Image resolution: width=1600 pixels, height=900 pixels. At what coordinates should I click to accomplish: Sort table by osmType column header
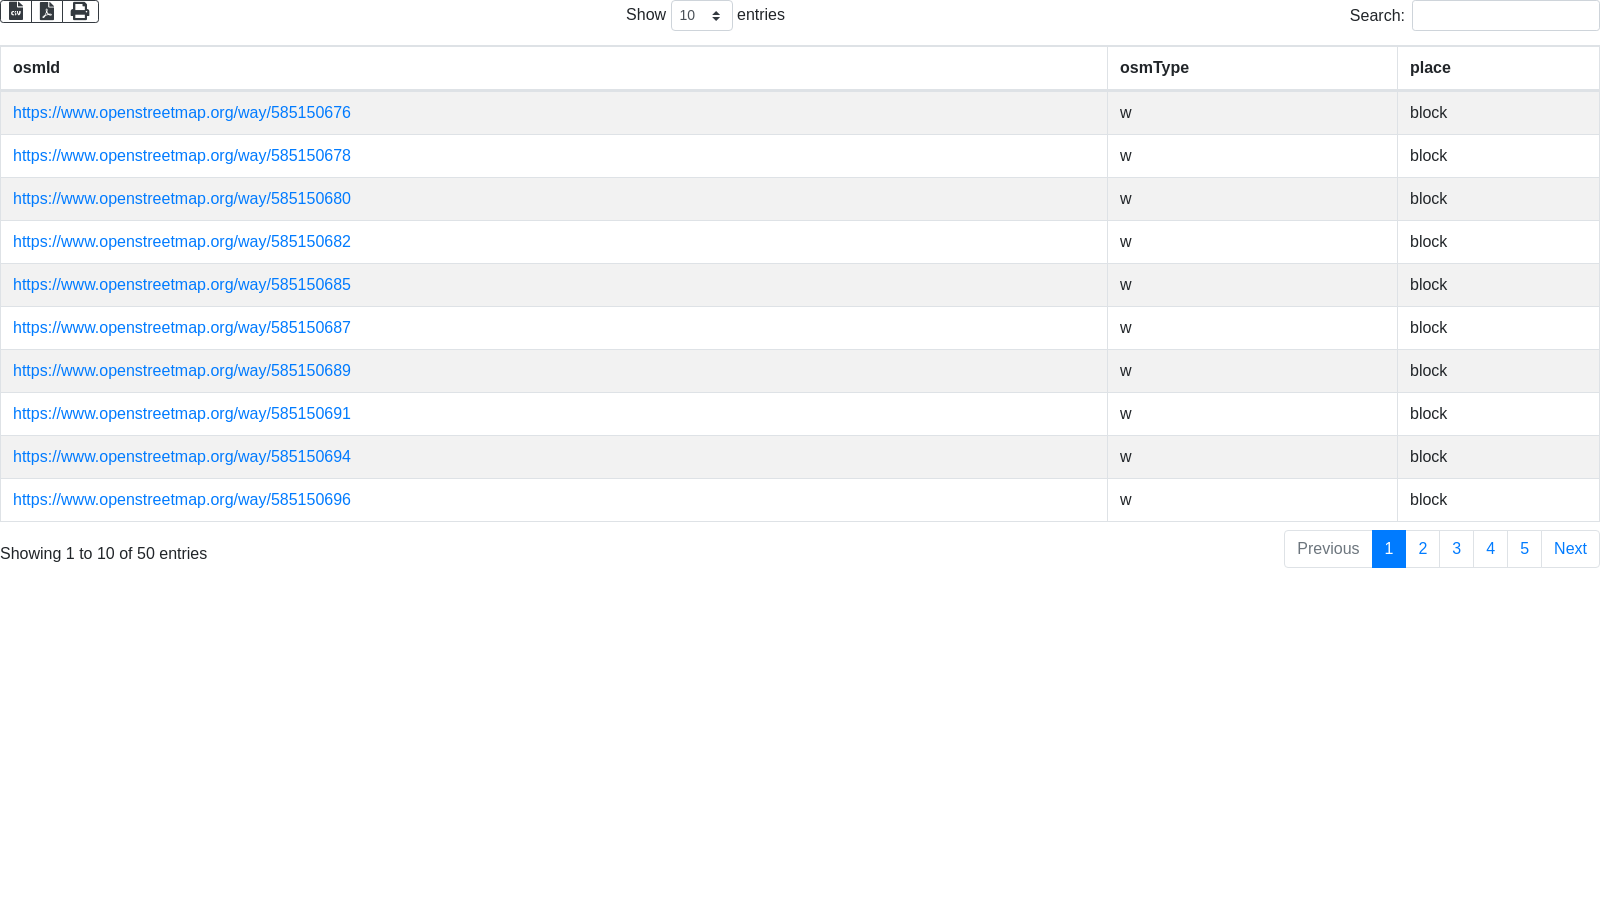pos(1154,68)
